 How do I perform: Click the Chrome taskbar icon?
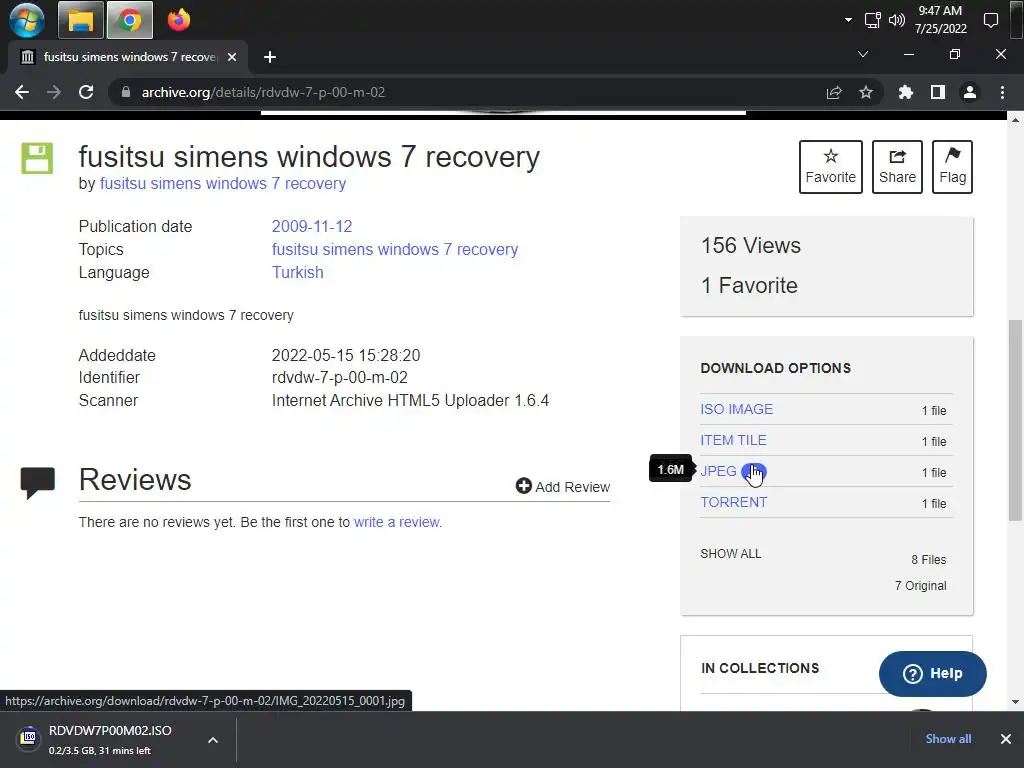pos(129,20)
